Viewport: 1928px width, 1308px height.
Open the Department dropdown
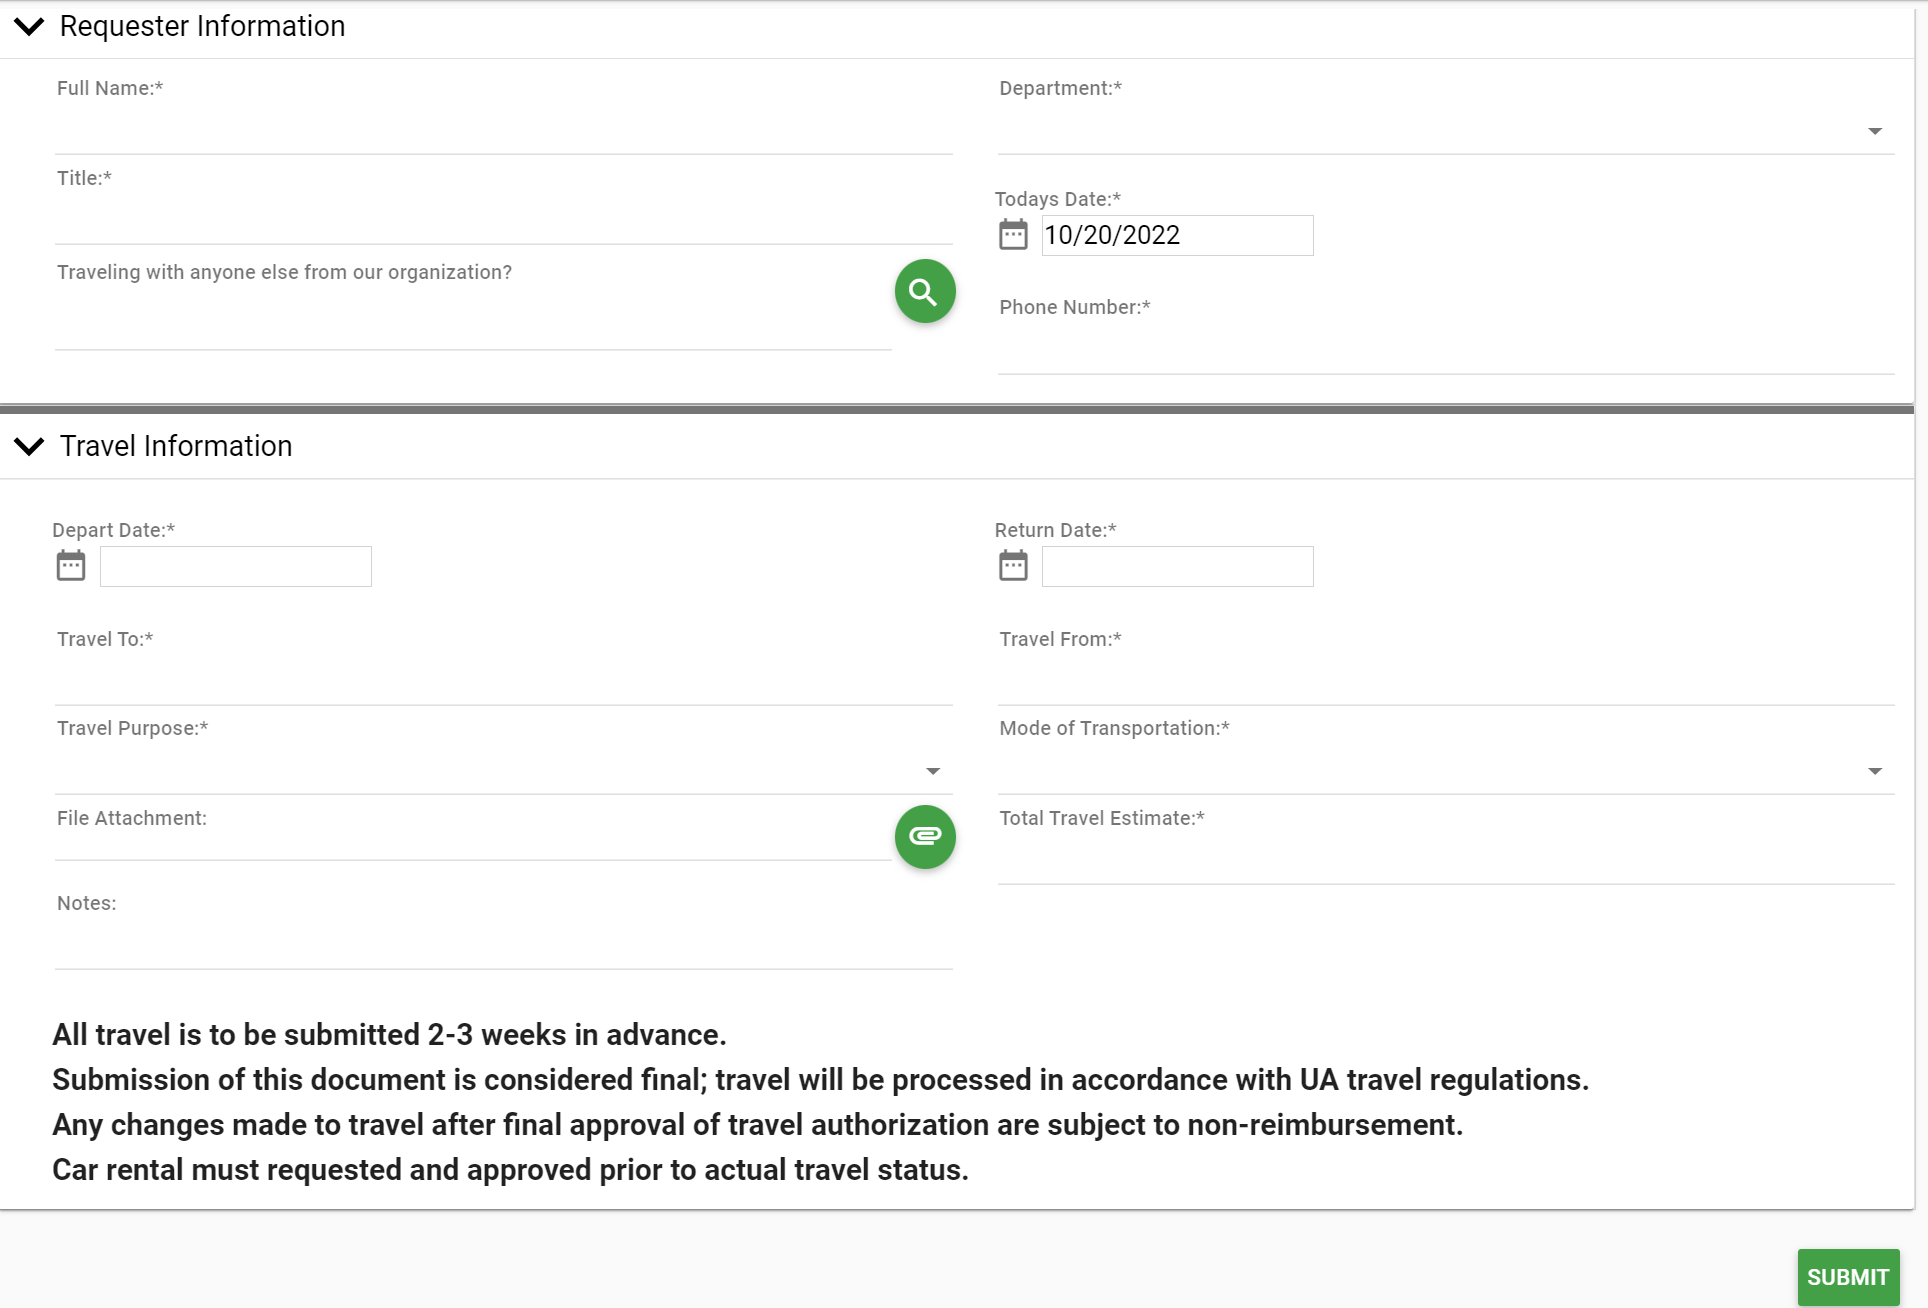(x=1445, y=131)
